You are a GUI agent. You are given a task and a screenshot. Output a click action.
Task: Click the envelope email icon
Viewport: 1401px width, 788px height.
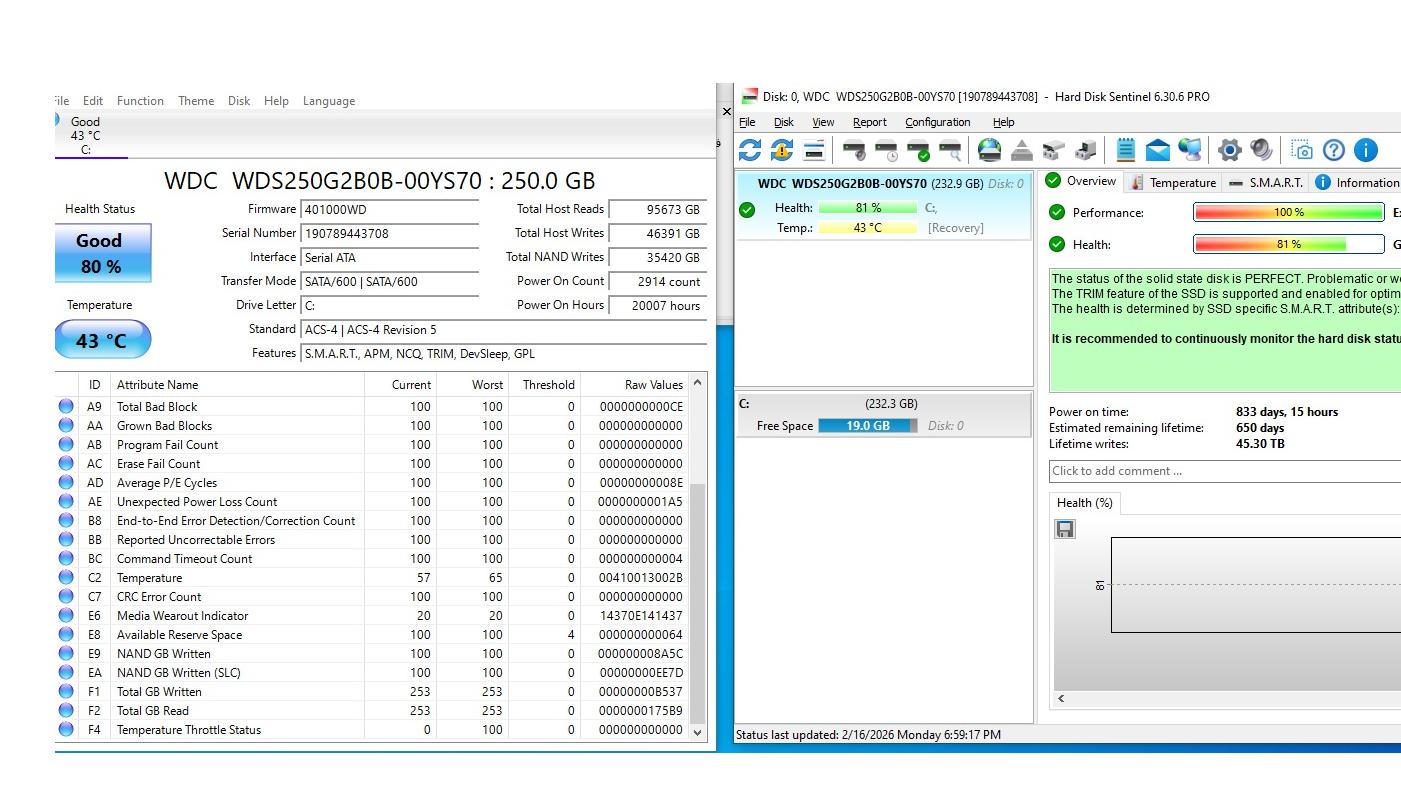(x=1157, y=150)
